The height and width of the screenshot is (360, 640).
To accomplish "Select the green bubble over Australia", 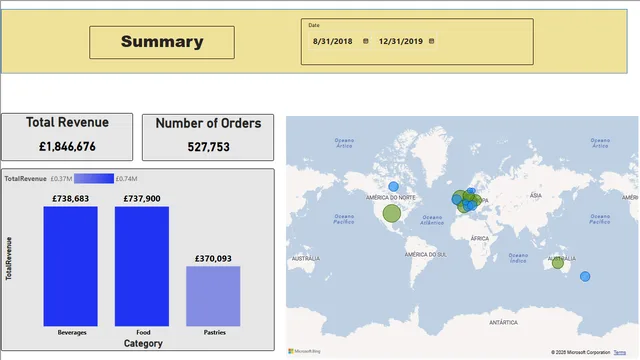I will coord(558,263).
